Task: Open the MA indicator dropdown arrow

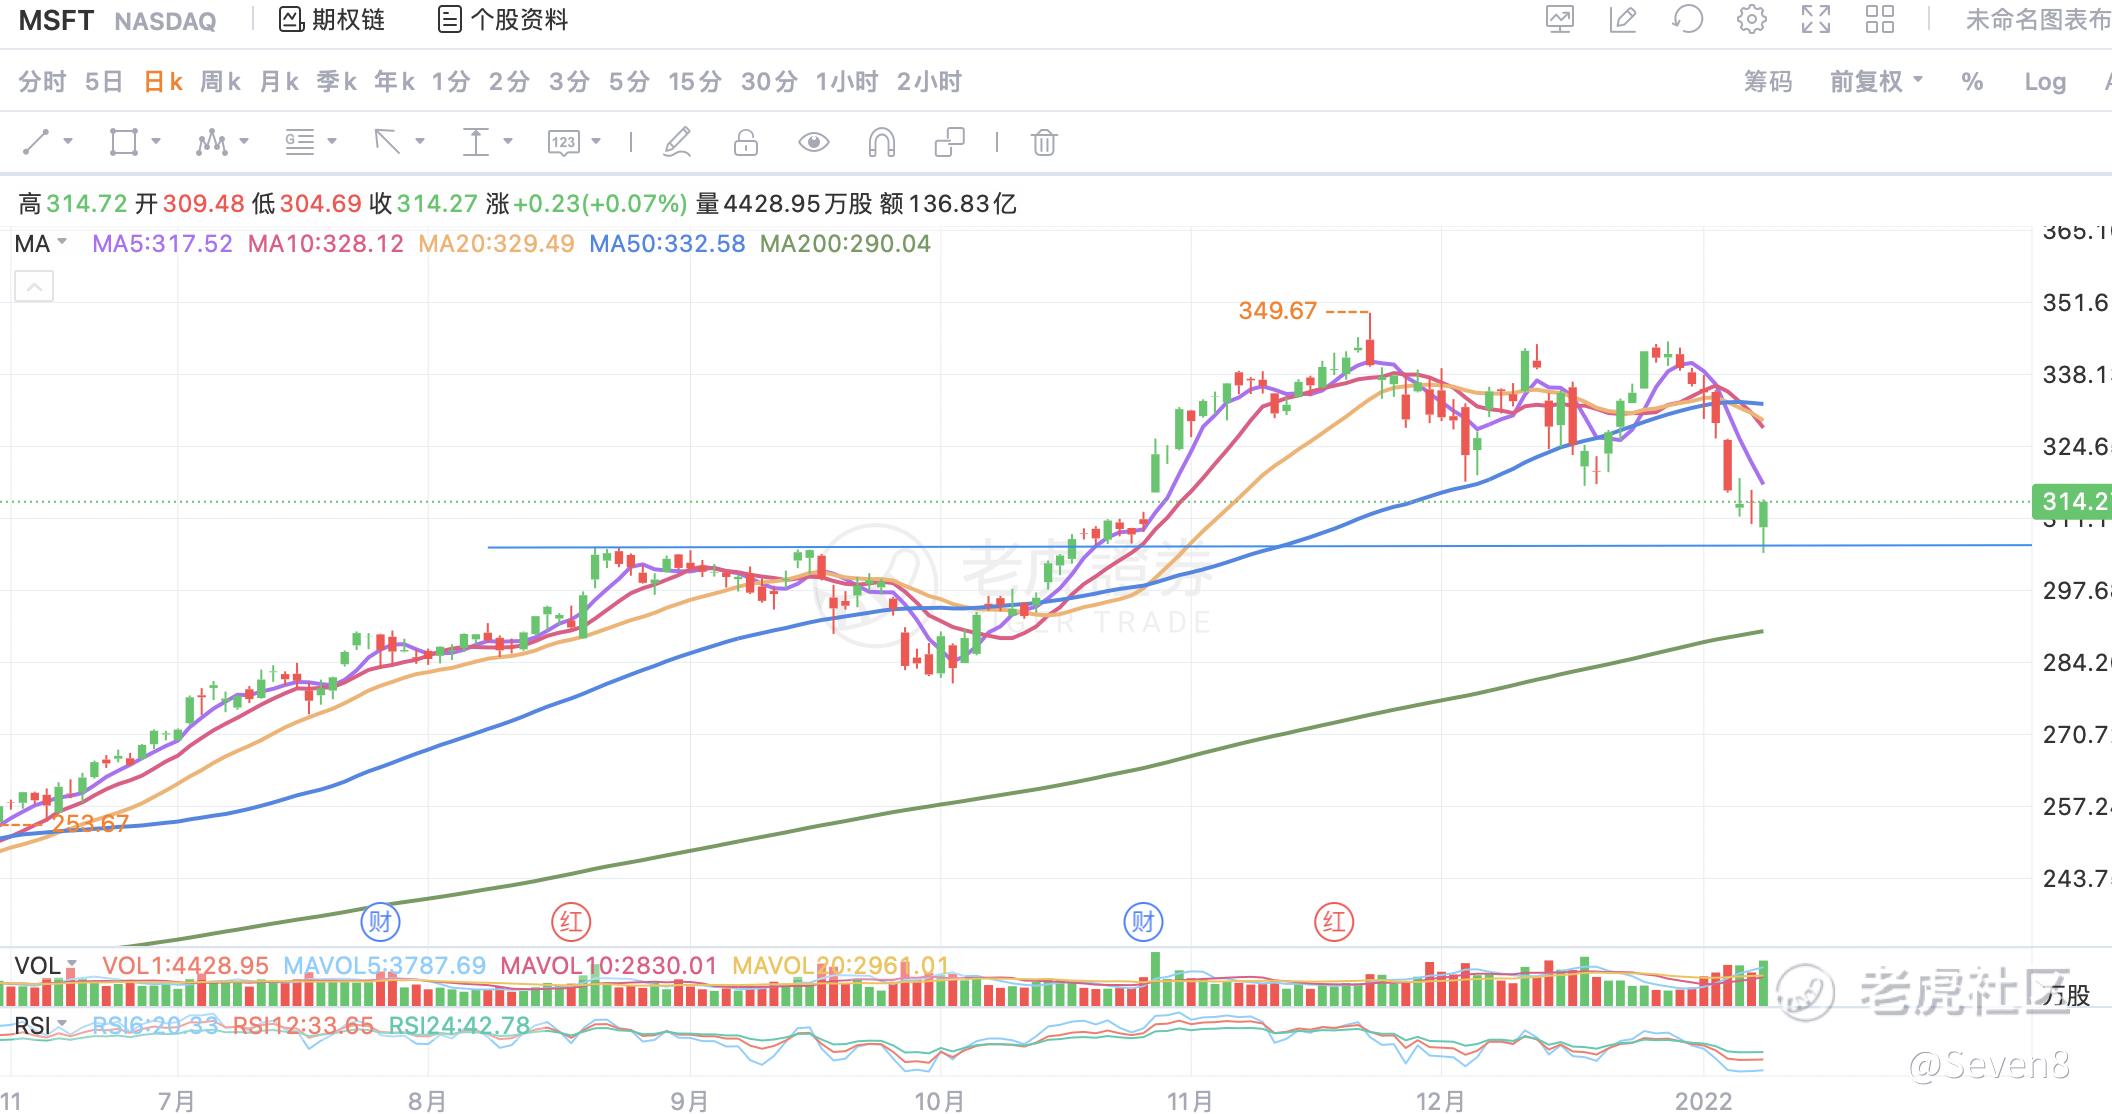Action: [x=62, y=243]
